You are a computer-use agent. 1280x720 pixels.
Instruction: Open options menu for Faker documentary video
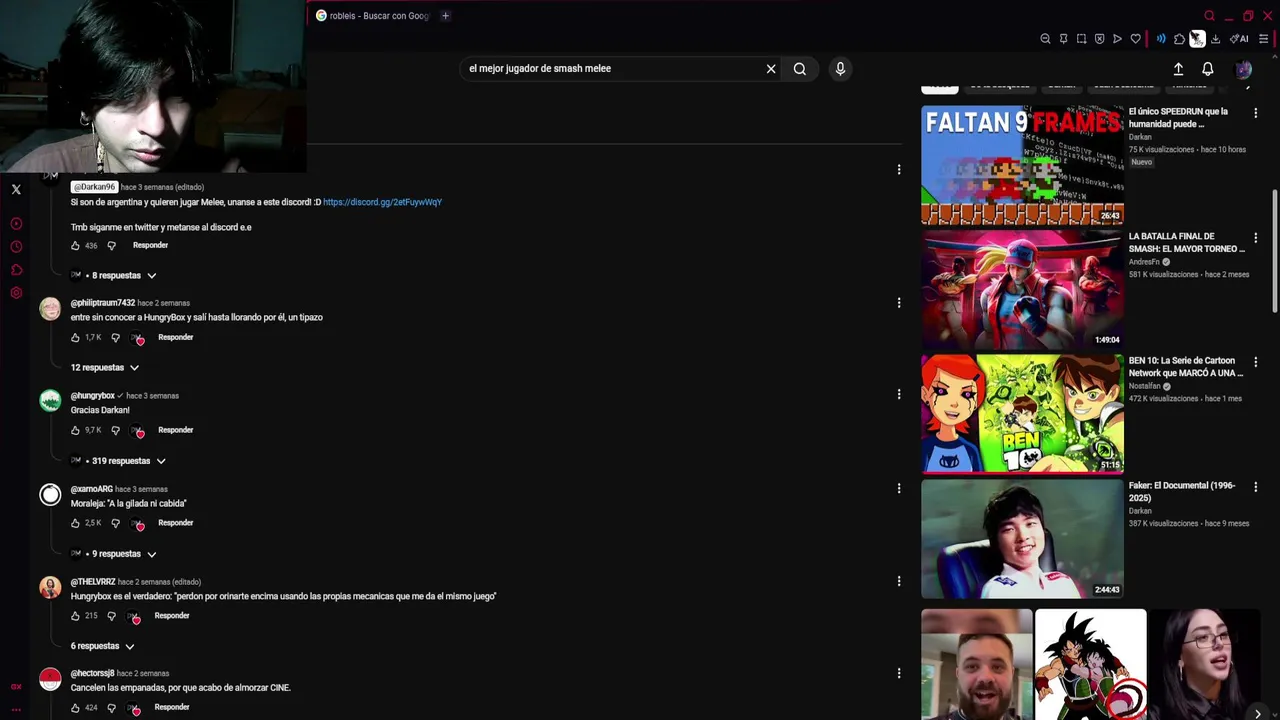click(x=1256, y=487)
